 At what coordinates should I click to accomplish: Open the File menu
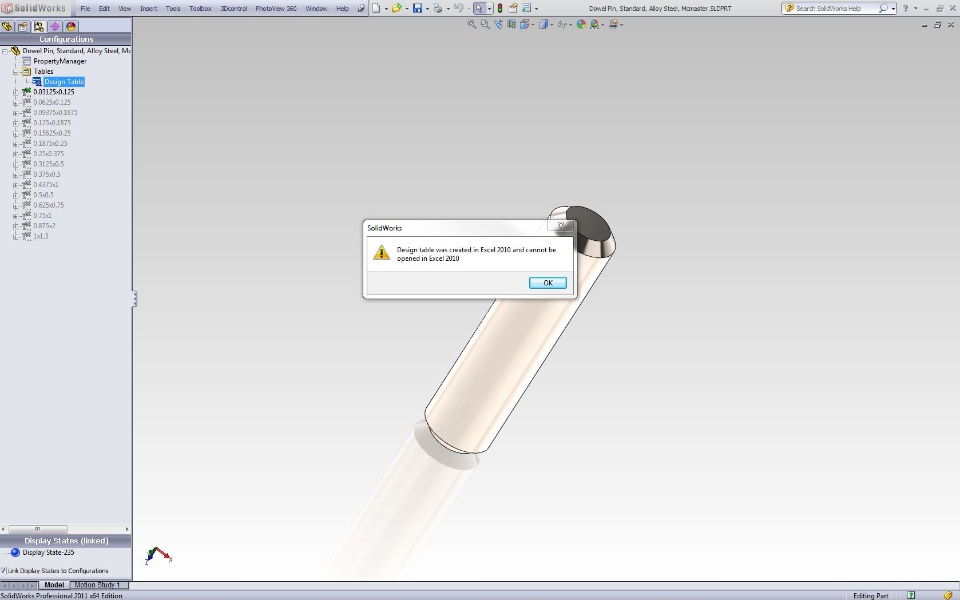(x=85, y=9)
